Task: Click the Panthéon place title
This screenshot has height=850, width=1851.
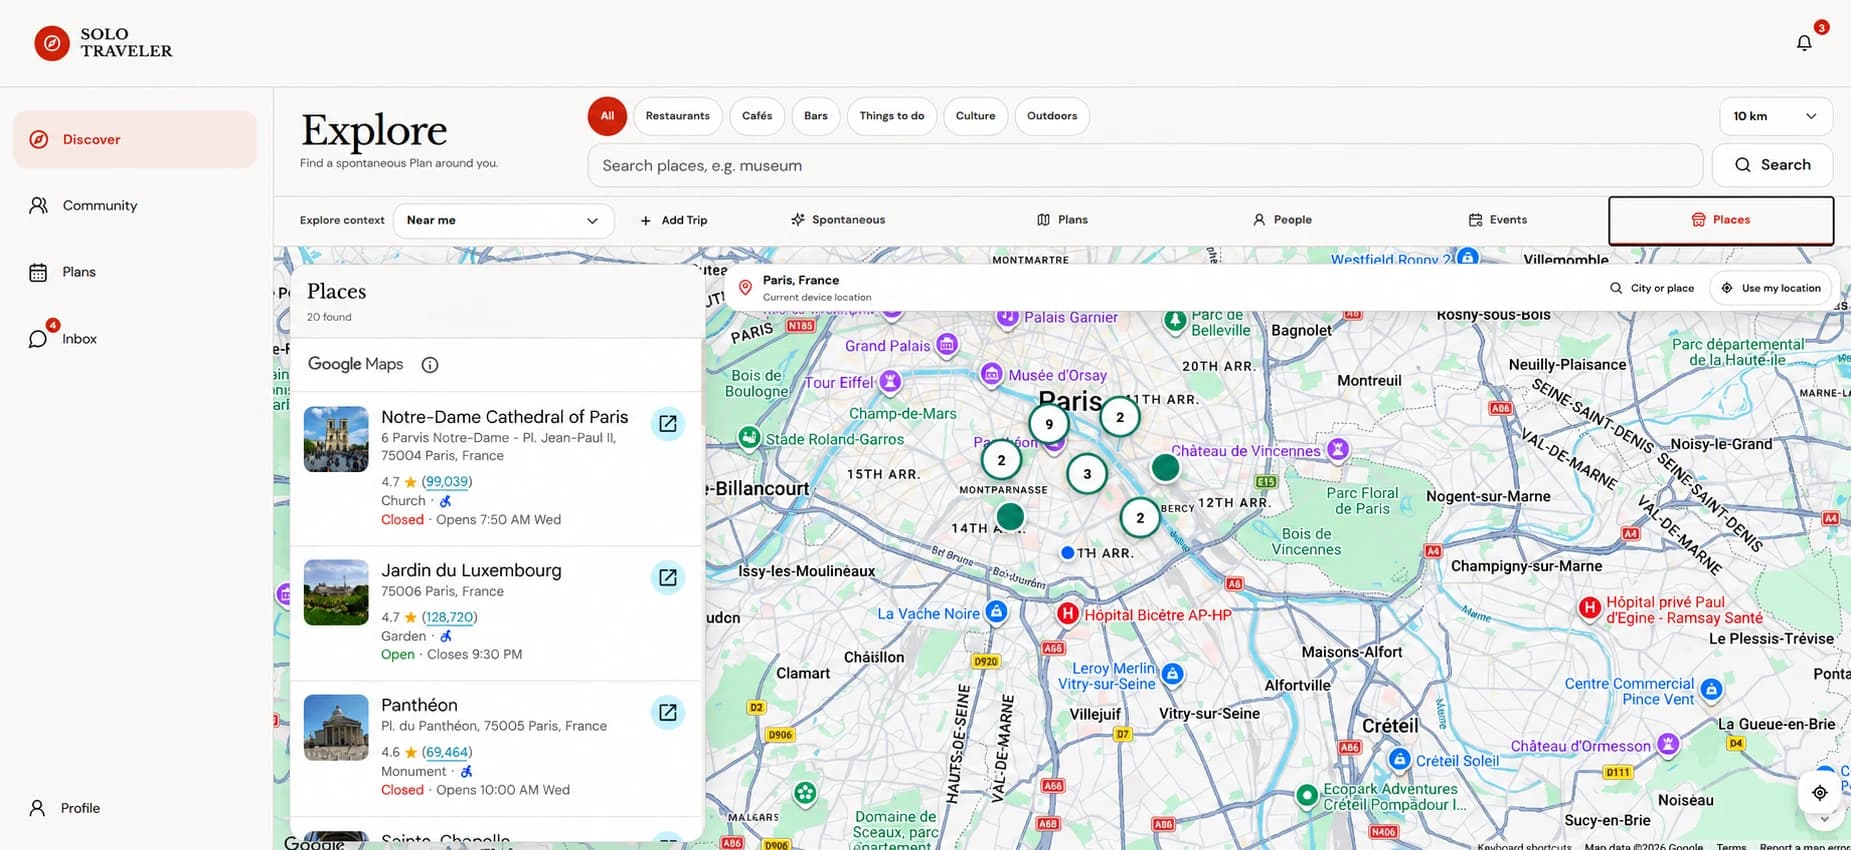Action: (x=419, y=705)
